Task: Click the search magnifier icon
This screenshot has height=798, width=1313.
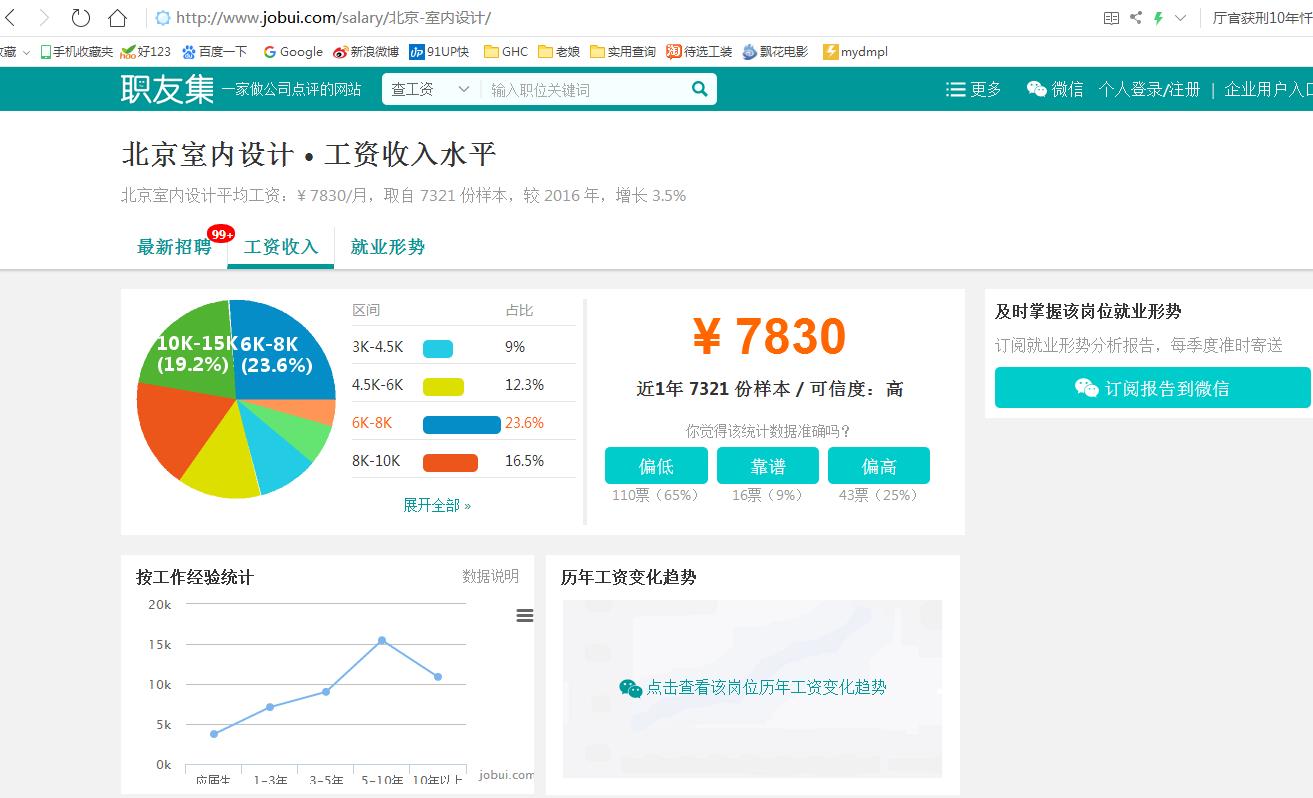Action: pos(699,89)
